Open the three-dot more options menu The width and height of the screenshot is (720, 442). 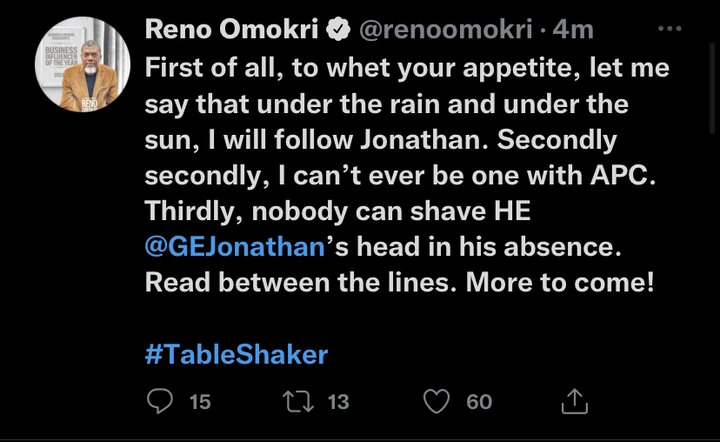coord(669,29)
